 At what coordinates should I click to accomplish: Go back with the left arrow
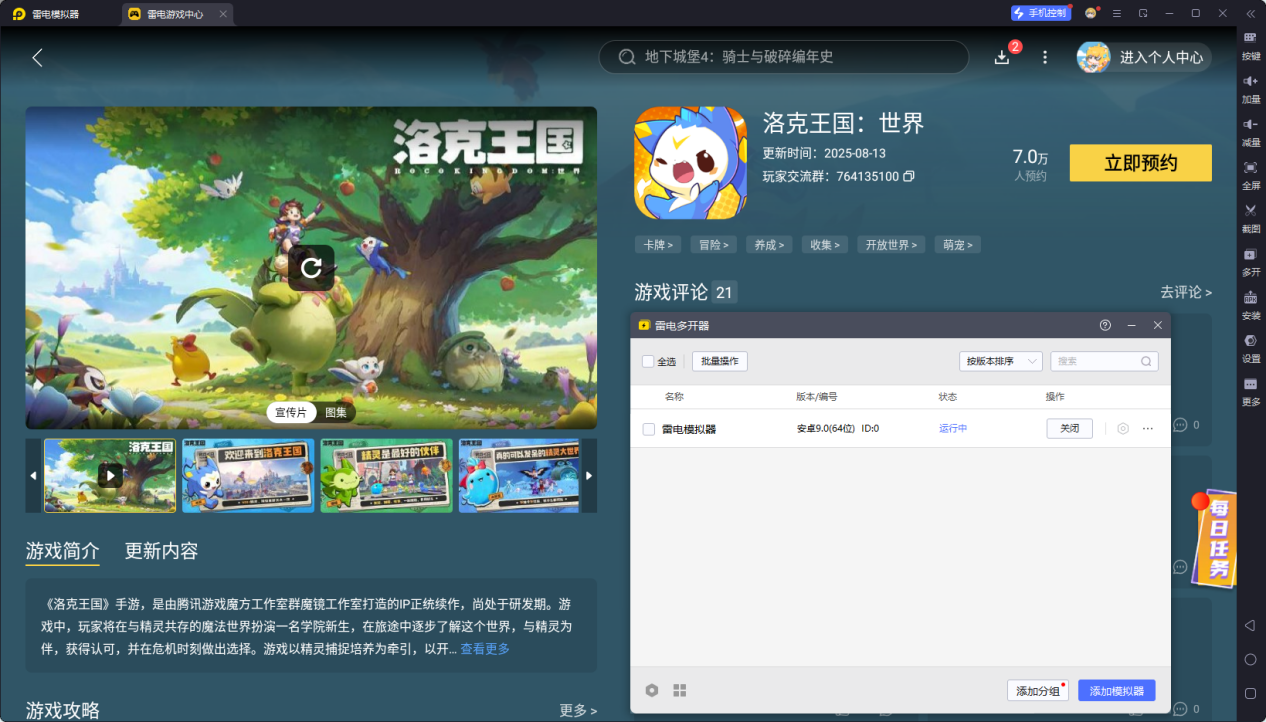pyautogui.click(x=37, y=58)
